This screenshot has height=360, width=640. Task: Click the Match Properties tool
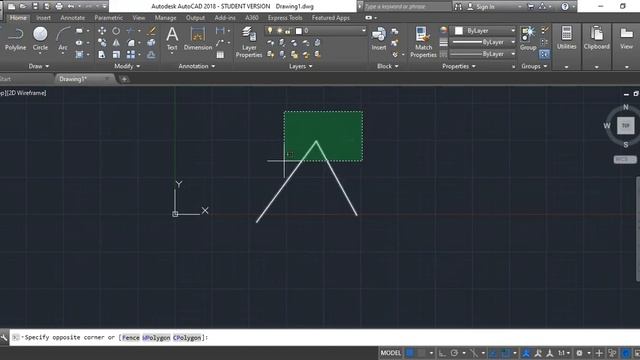pyautogui.click(x=423, y=42)
